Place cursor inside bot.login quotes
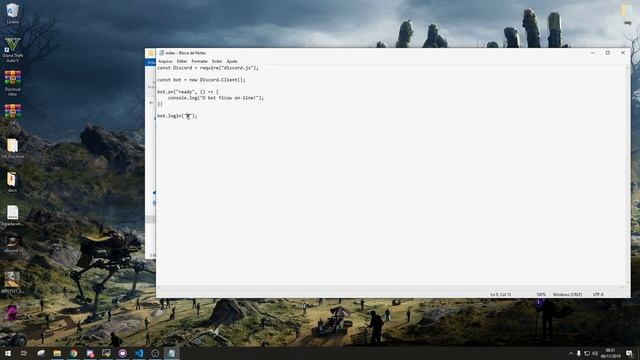The height and width of the screenshot is (360, 640). 189,116
